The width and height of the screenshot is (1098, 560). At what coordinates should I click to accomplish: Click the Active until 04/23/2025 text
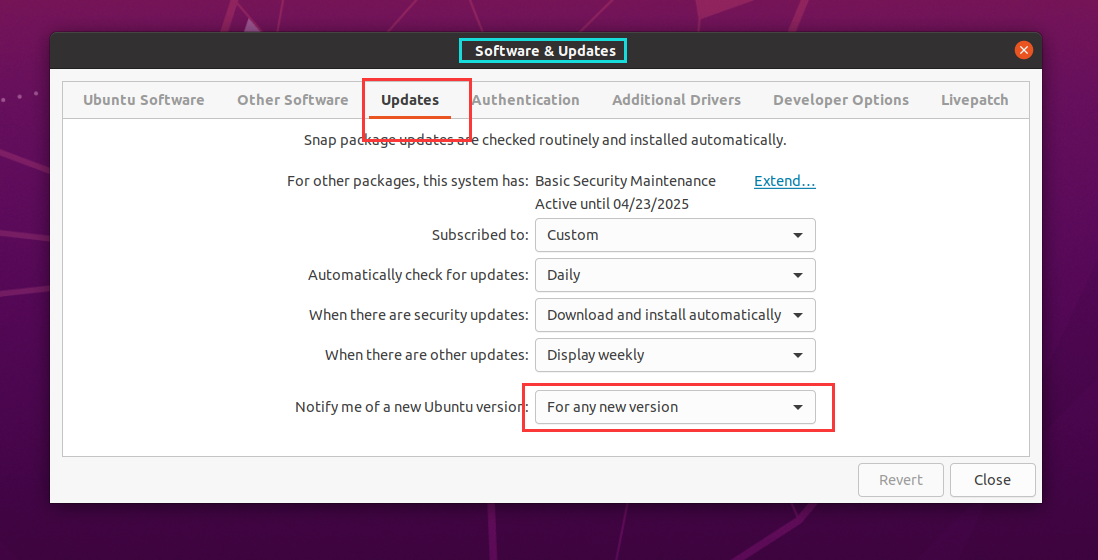click(612, 204)
